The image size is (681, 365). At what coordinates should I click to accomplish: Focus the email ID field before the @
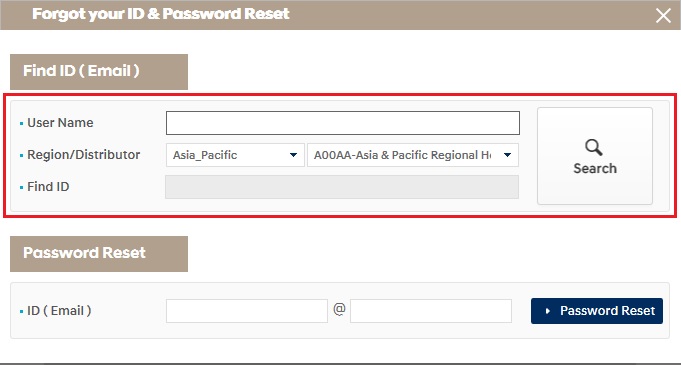point(247,311)
